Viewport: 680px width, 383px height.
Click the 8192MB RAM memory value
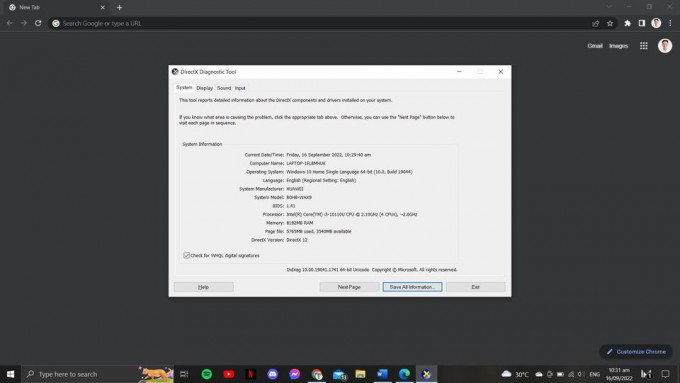click(x=300, y=223)
